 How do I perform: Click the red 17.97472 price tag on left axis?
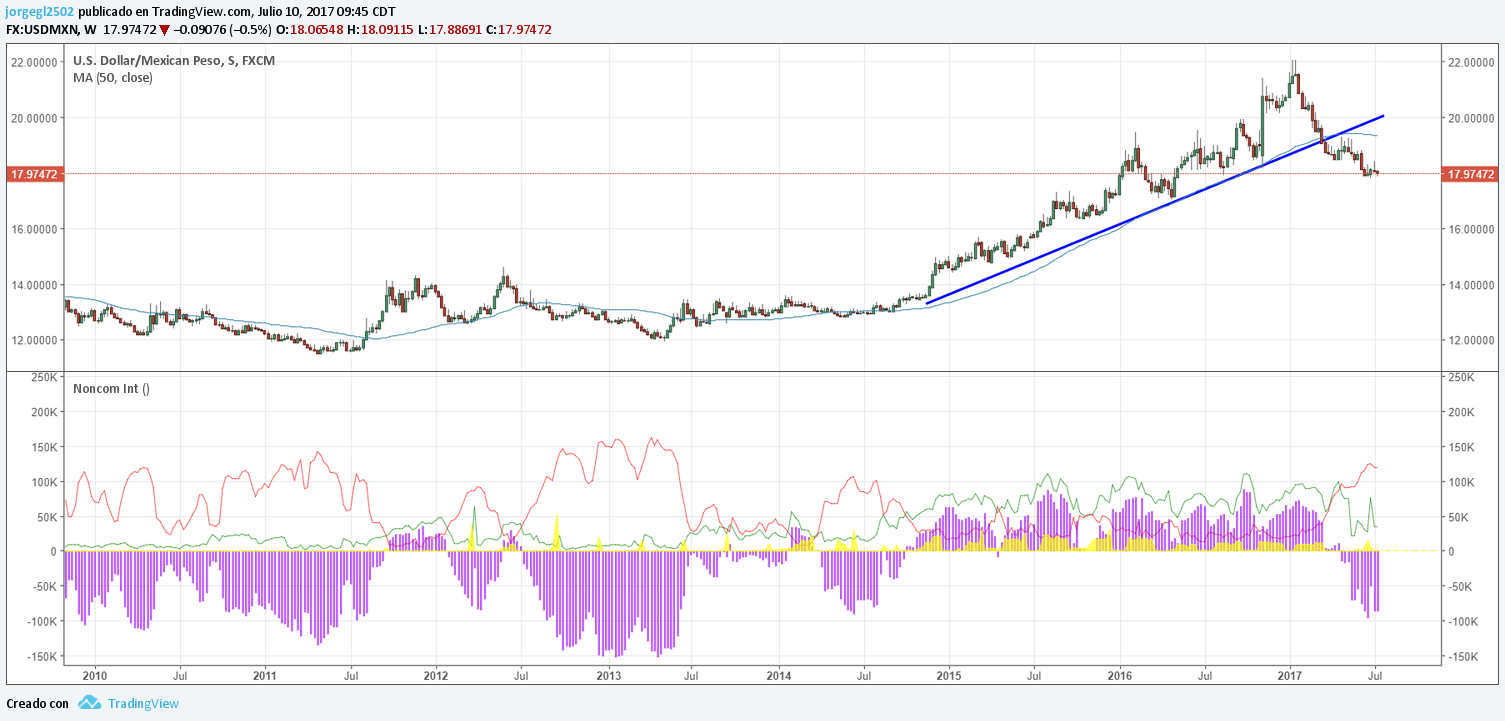coord(34,174)
